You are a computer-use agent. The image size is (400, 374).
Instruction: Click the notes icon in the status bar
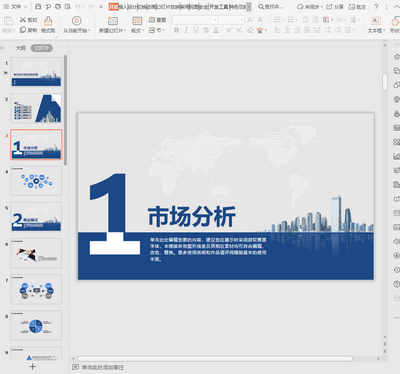coord(75,367)
